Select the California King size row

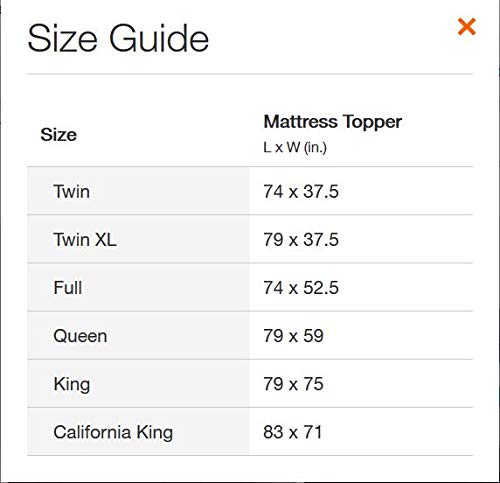250,432
